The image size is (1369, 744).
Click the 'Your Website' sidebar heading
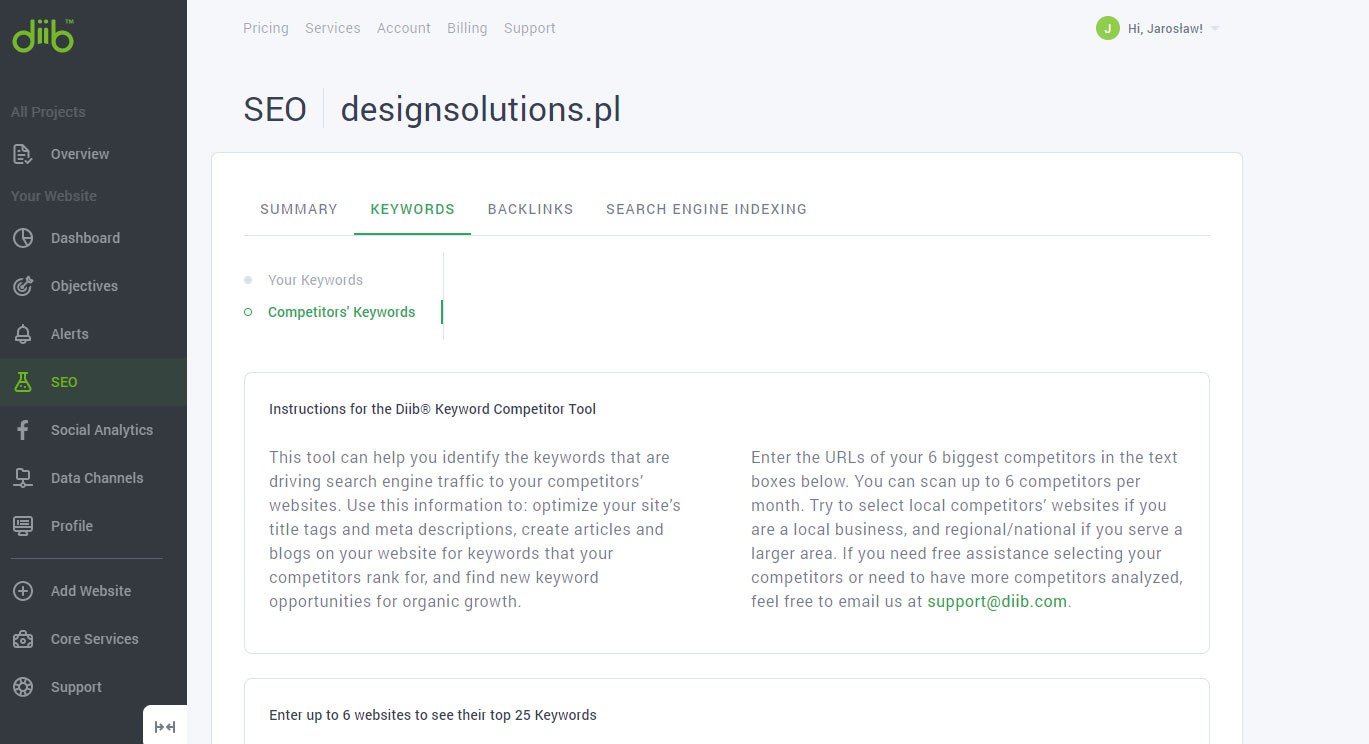(x=54, y=196)
